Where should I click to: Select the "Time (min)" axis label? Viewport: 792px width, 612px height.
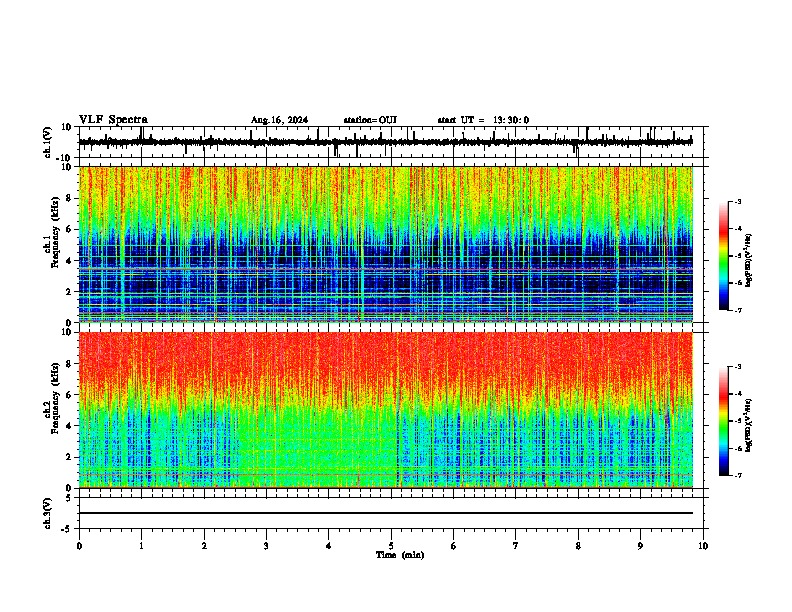click(x=400, y=555)
